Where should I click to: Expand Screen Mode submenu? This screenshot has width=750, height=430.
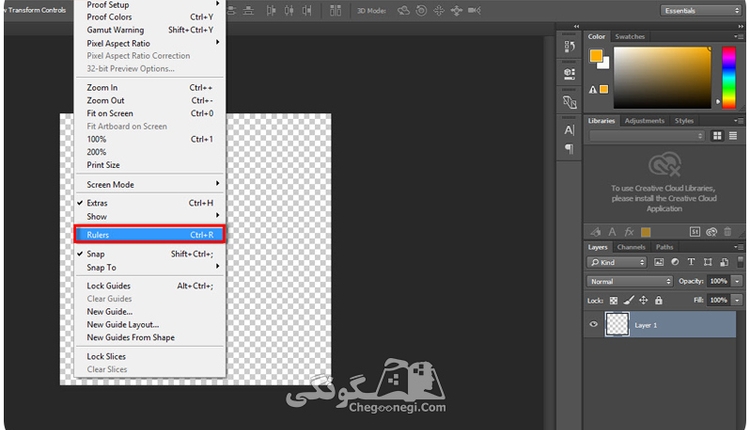[150, 184]
